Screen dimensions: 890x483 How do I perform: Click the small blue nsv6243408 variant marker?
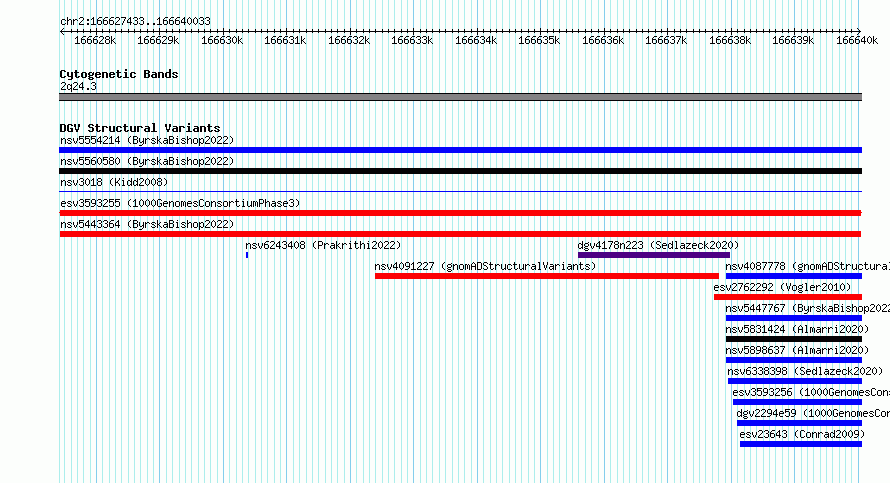coord(247,255)
